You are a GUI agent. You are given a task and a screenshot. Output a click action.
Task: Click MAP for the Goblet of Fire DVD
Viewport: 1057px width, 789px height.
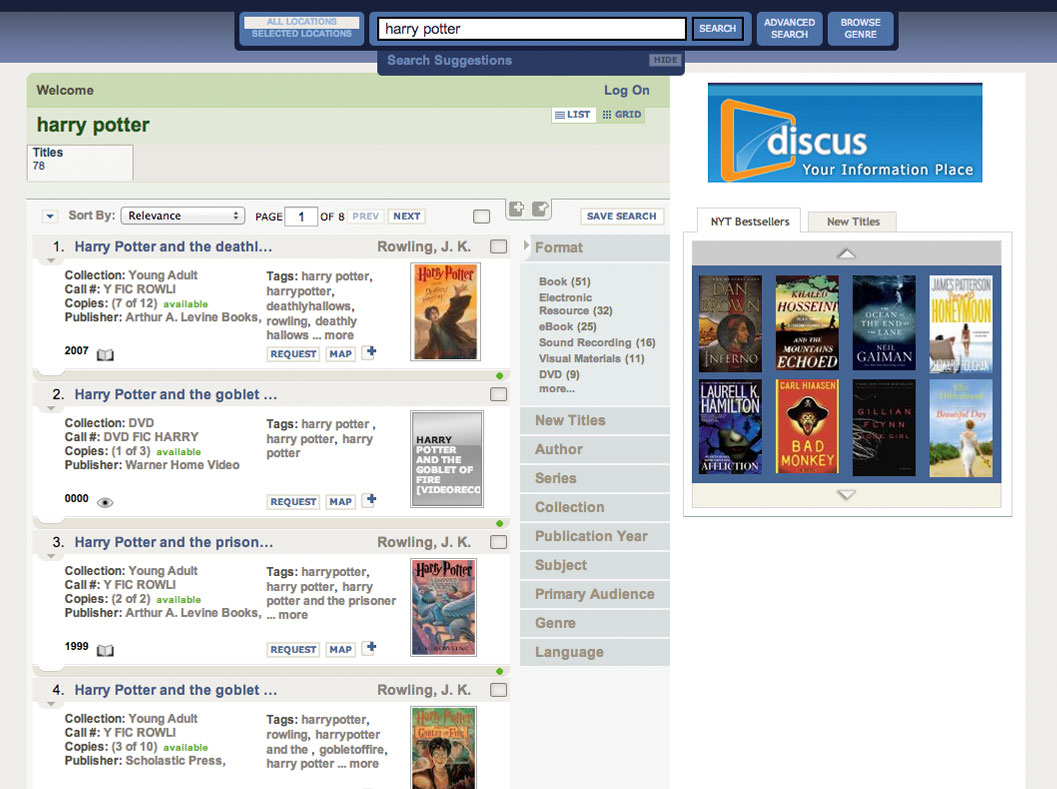(340, 502)
